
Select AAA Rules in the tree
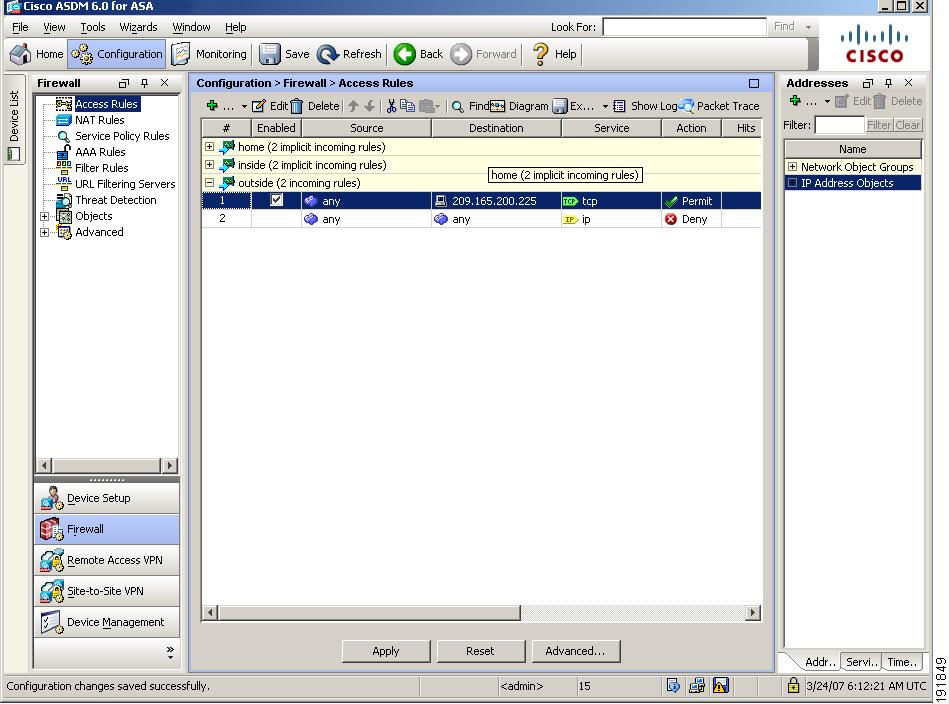[100, 152]
